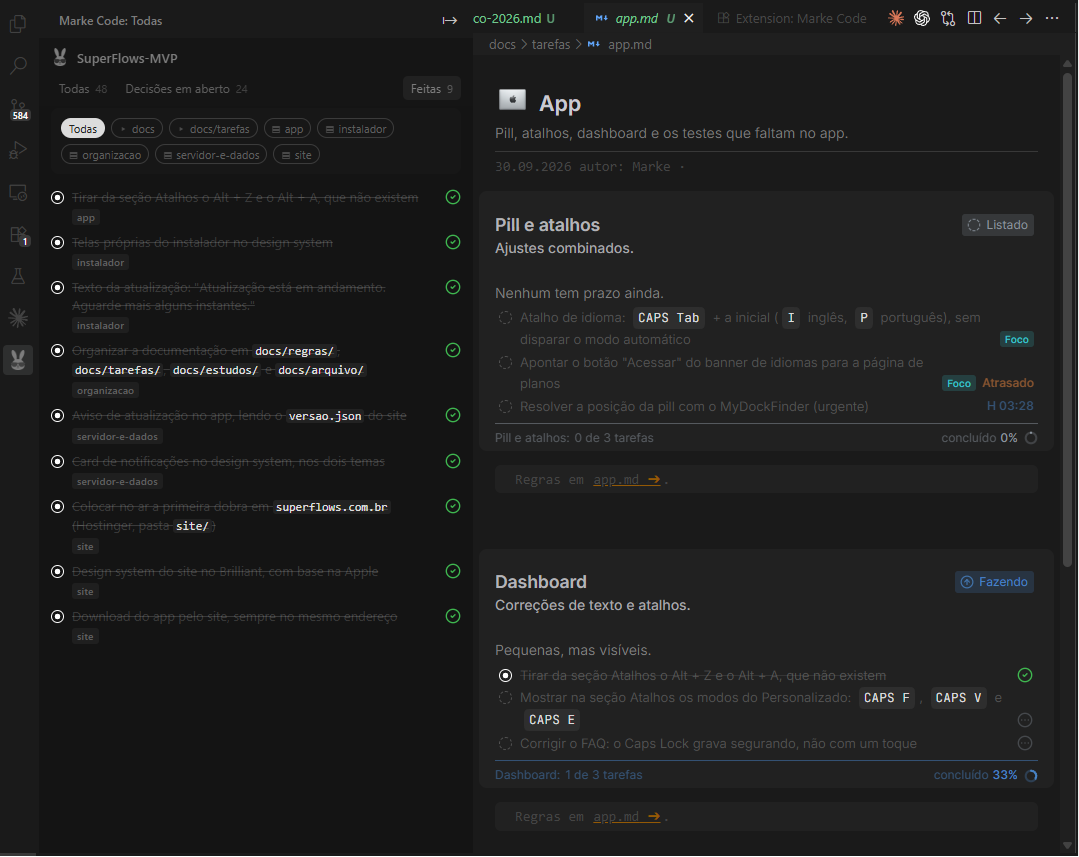The image size is (1079, 857).
Task: Filter by the site chip
Action: point(296,155)
